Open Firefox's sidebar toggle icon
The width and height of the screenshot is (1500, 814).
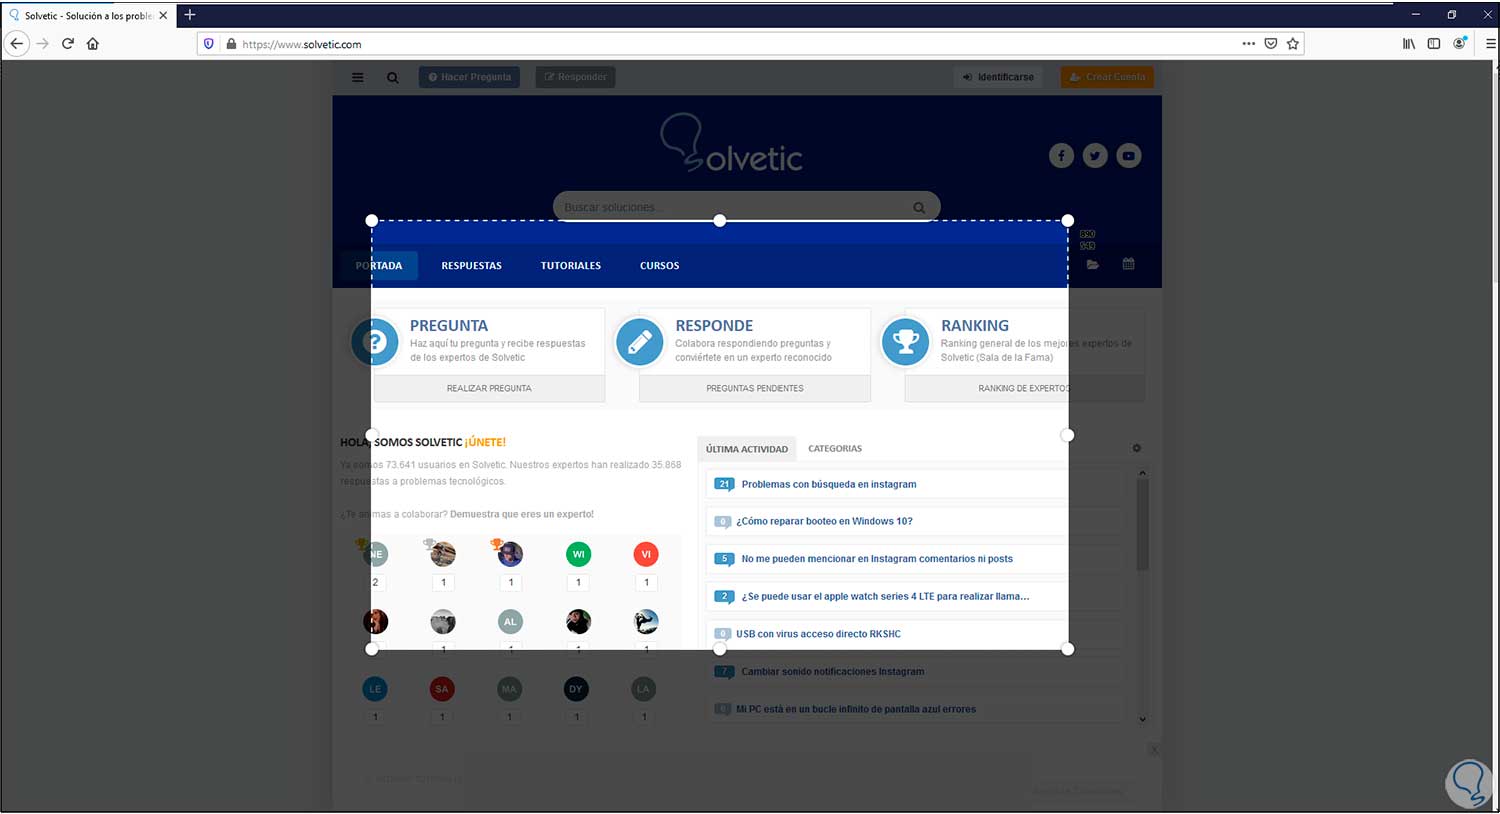tap(1433, 43)
